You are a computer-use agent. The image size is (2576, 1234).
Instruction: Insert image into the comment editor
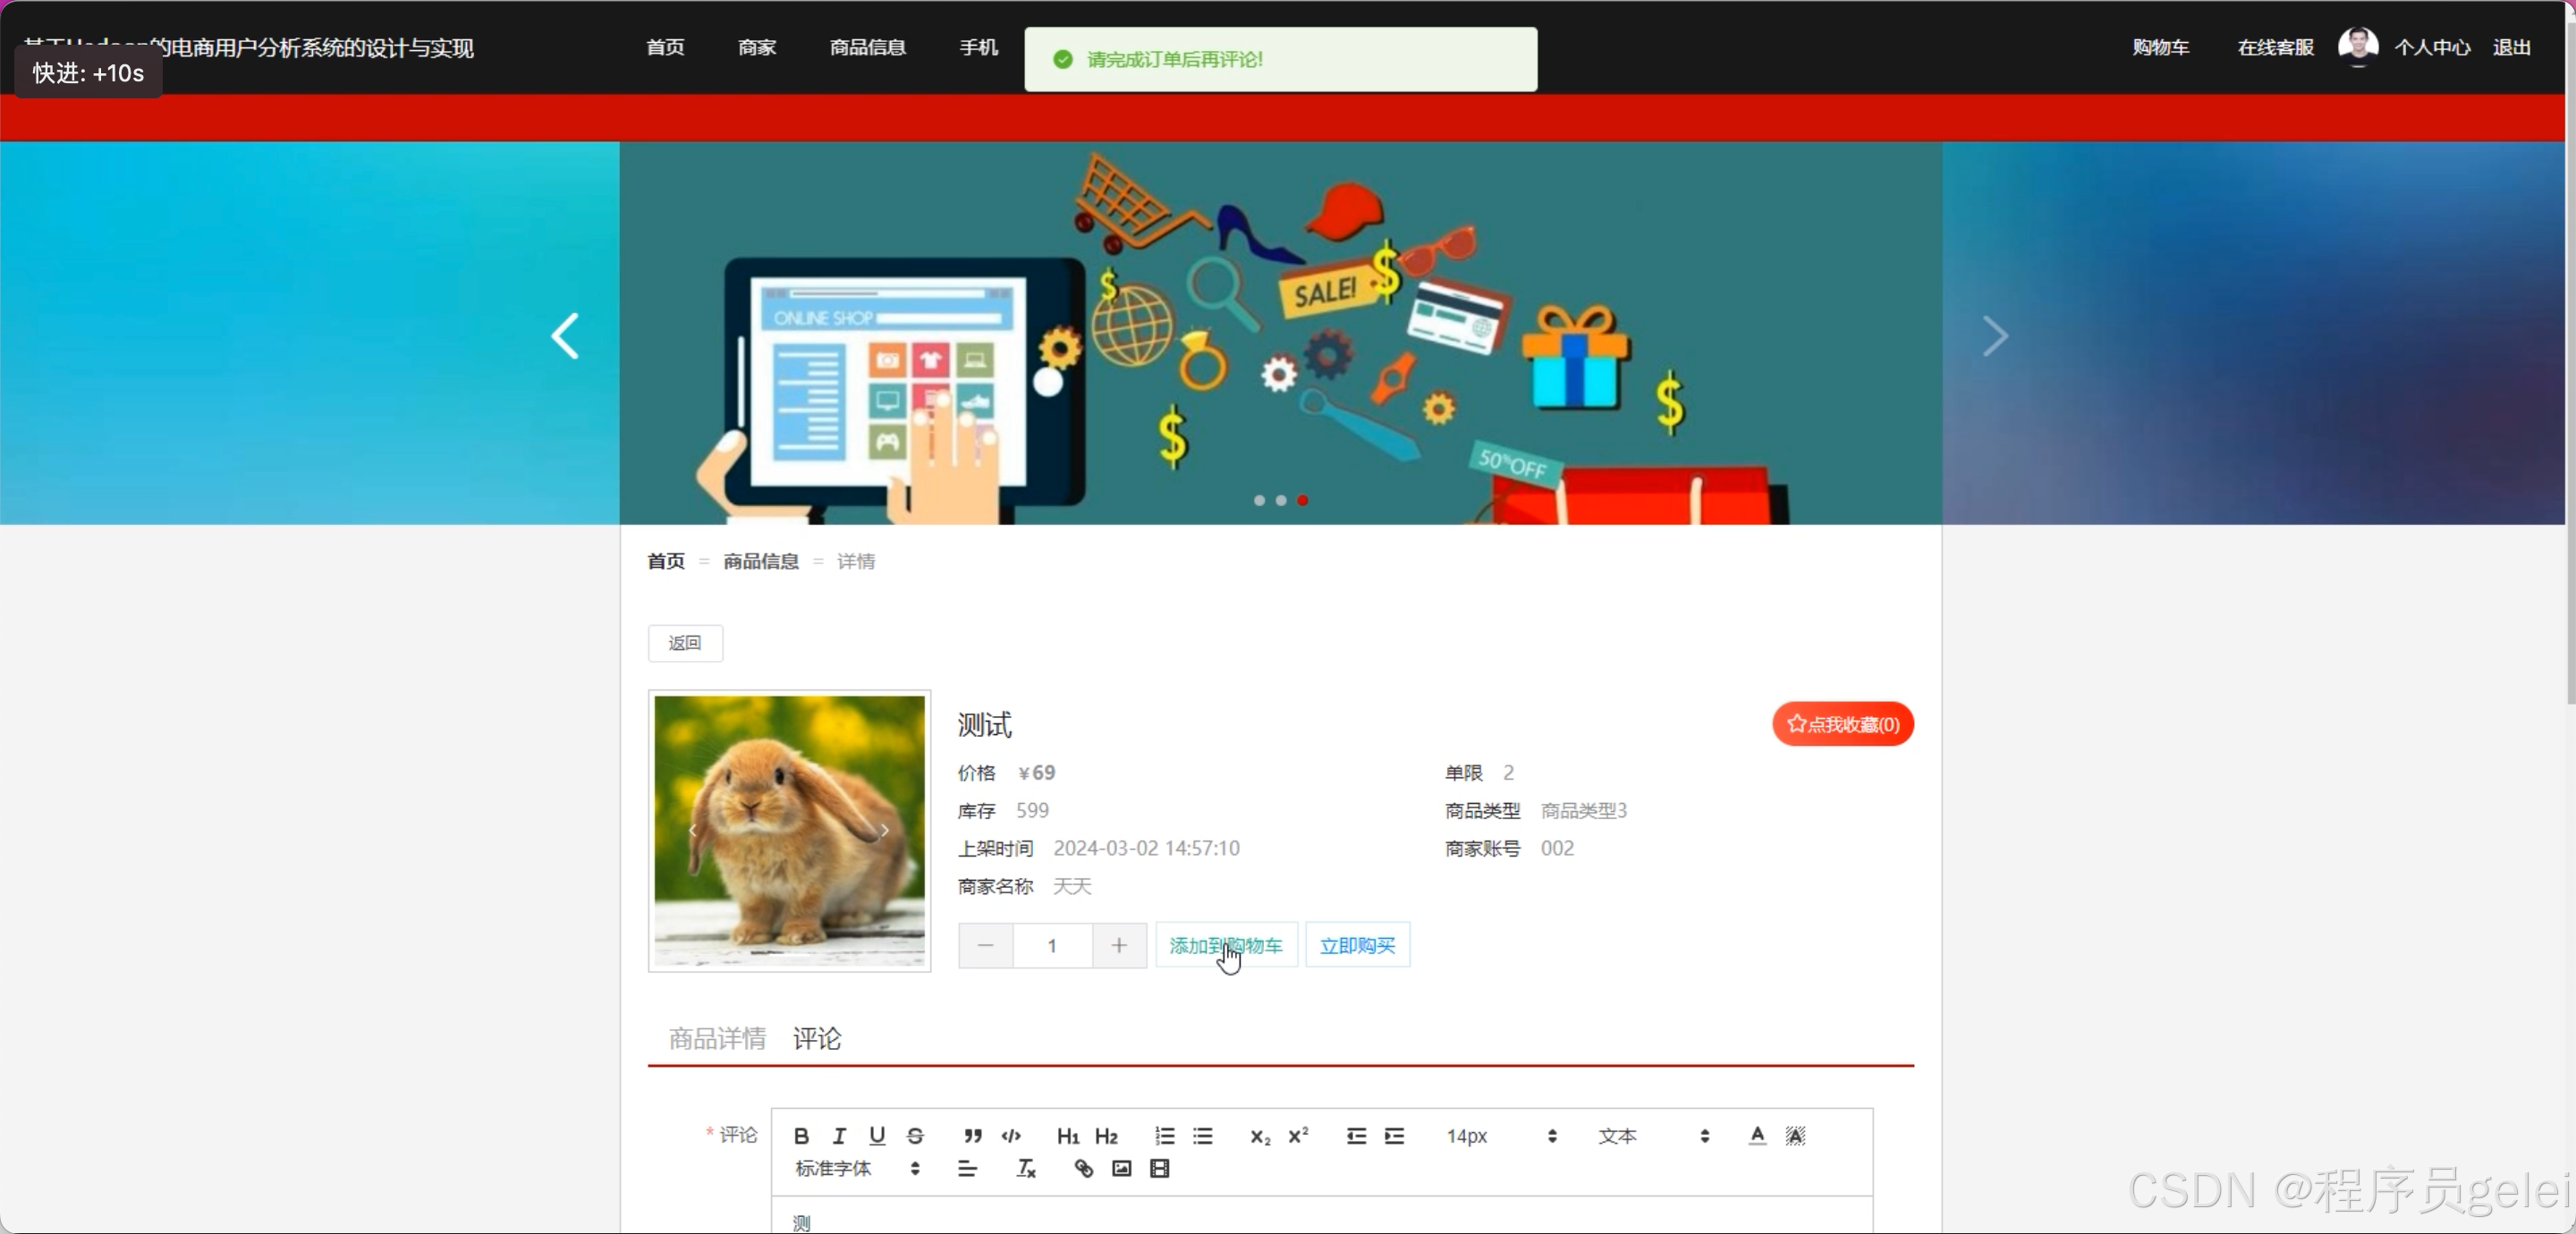tap(1121, 1169)
